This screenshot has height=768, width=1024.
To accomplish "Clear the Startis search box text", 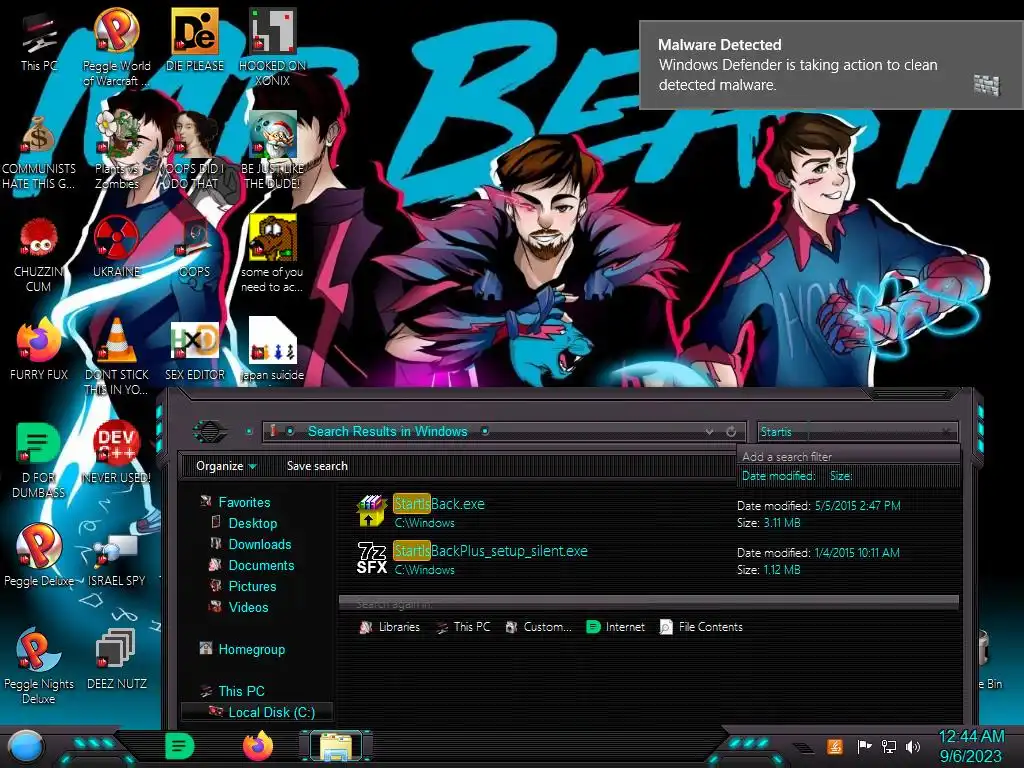I will coord(946,432).
